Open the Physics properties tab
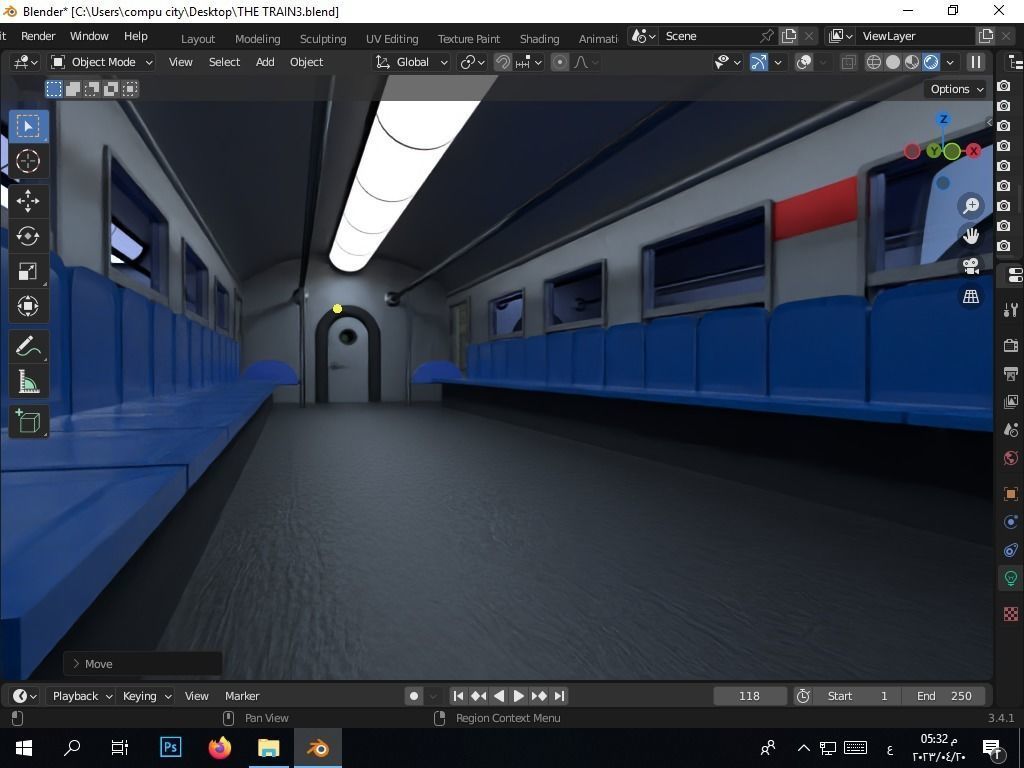The width and height of the screenshot is (1024, 768). [1010, 522]
